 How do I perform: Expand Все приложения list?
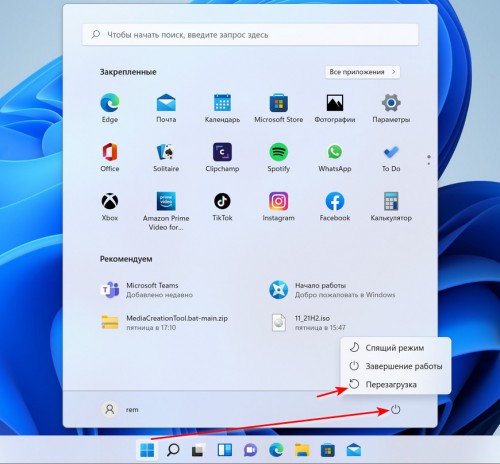[362, 72]
